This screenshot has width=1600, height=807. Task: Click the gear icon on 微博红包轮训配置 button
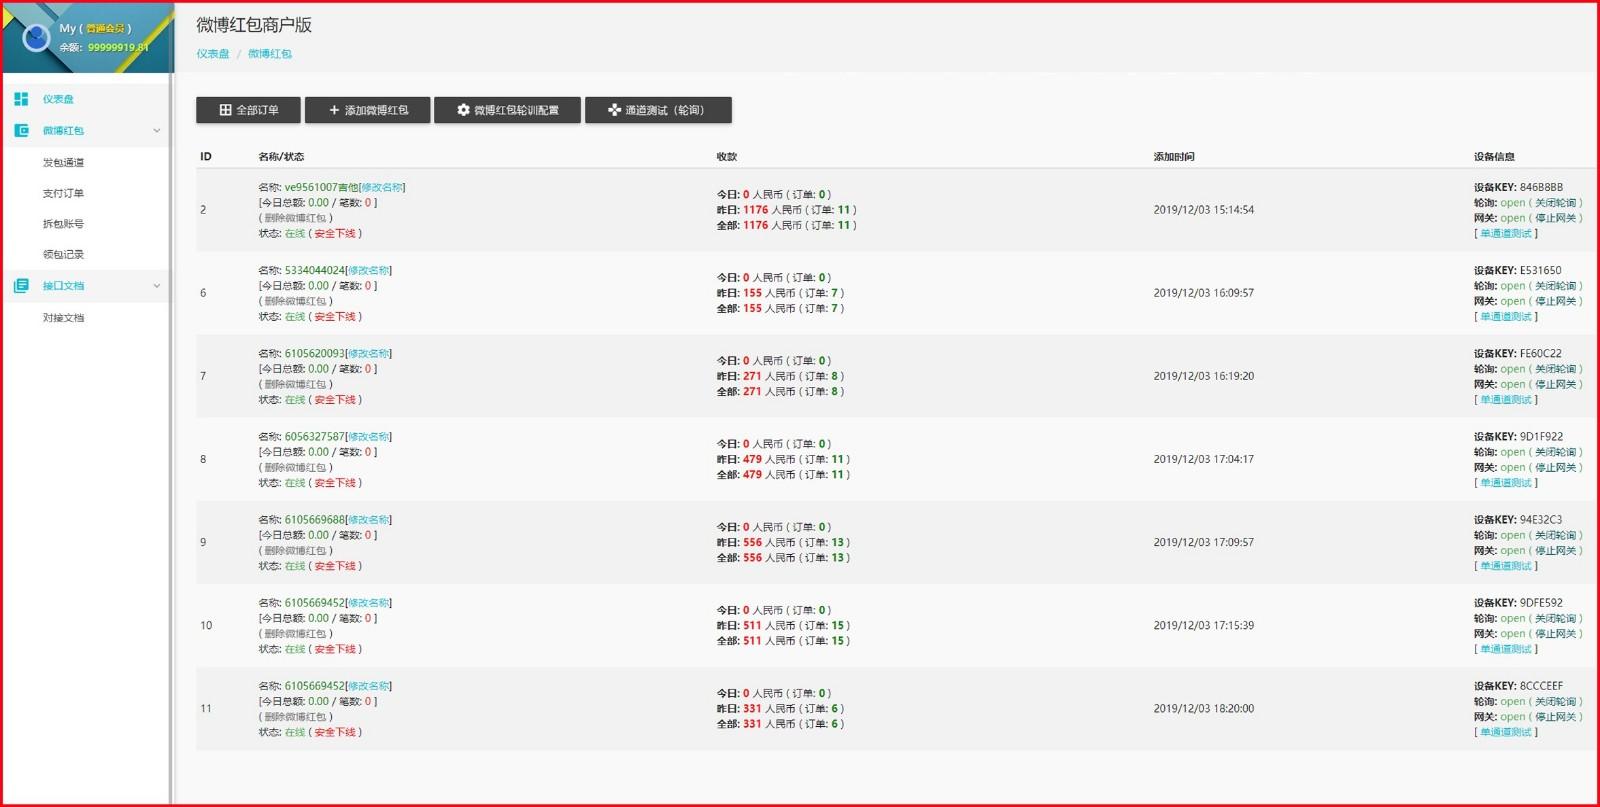(463, 110)
